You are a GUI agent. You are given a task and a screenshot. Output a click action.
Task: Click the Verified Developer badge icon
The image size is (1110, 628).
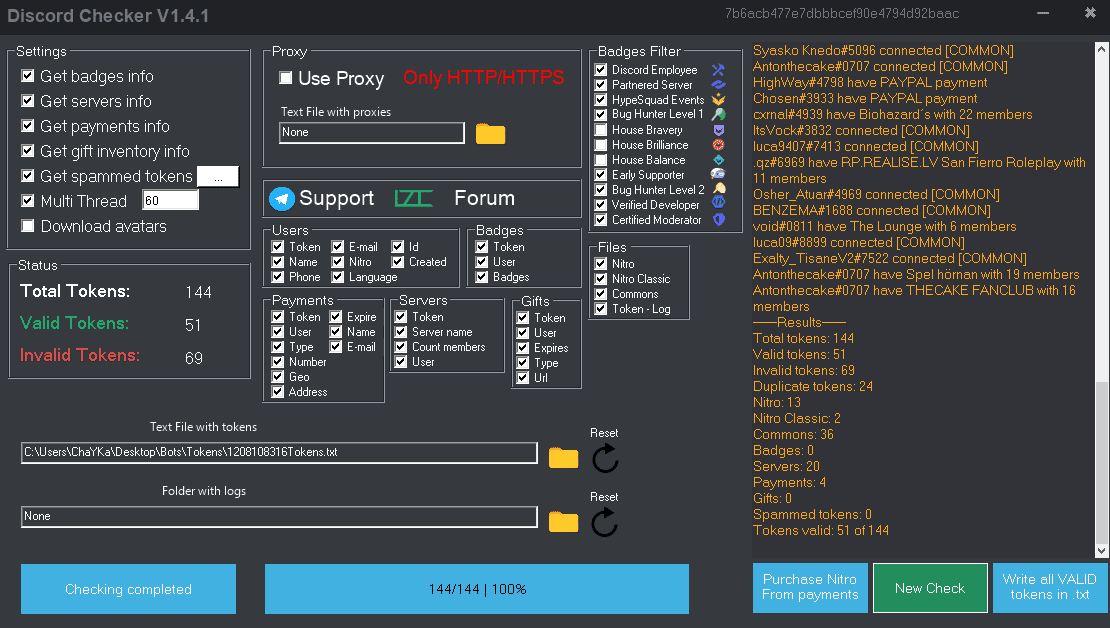(719, 204)
